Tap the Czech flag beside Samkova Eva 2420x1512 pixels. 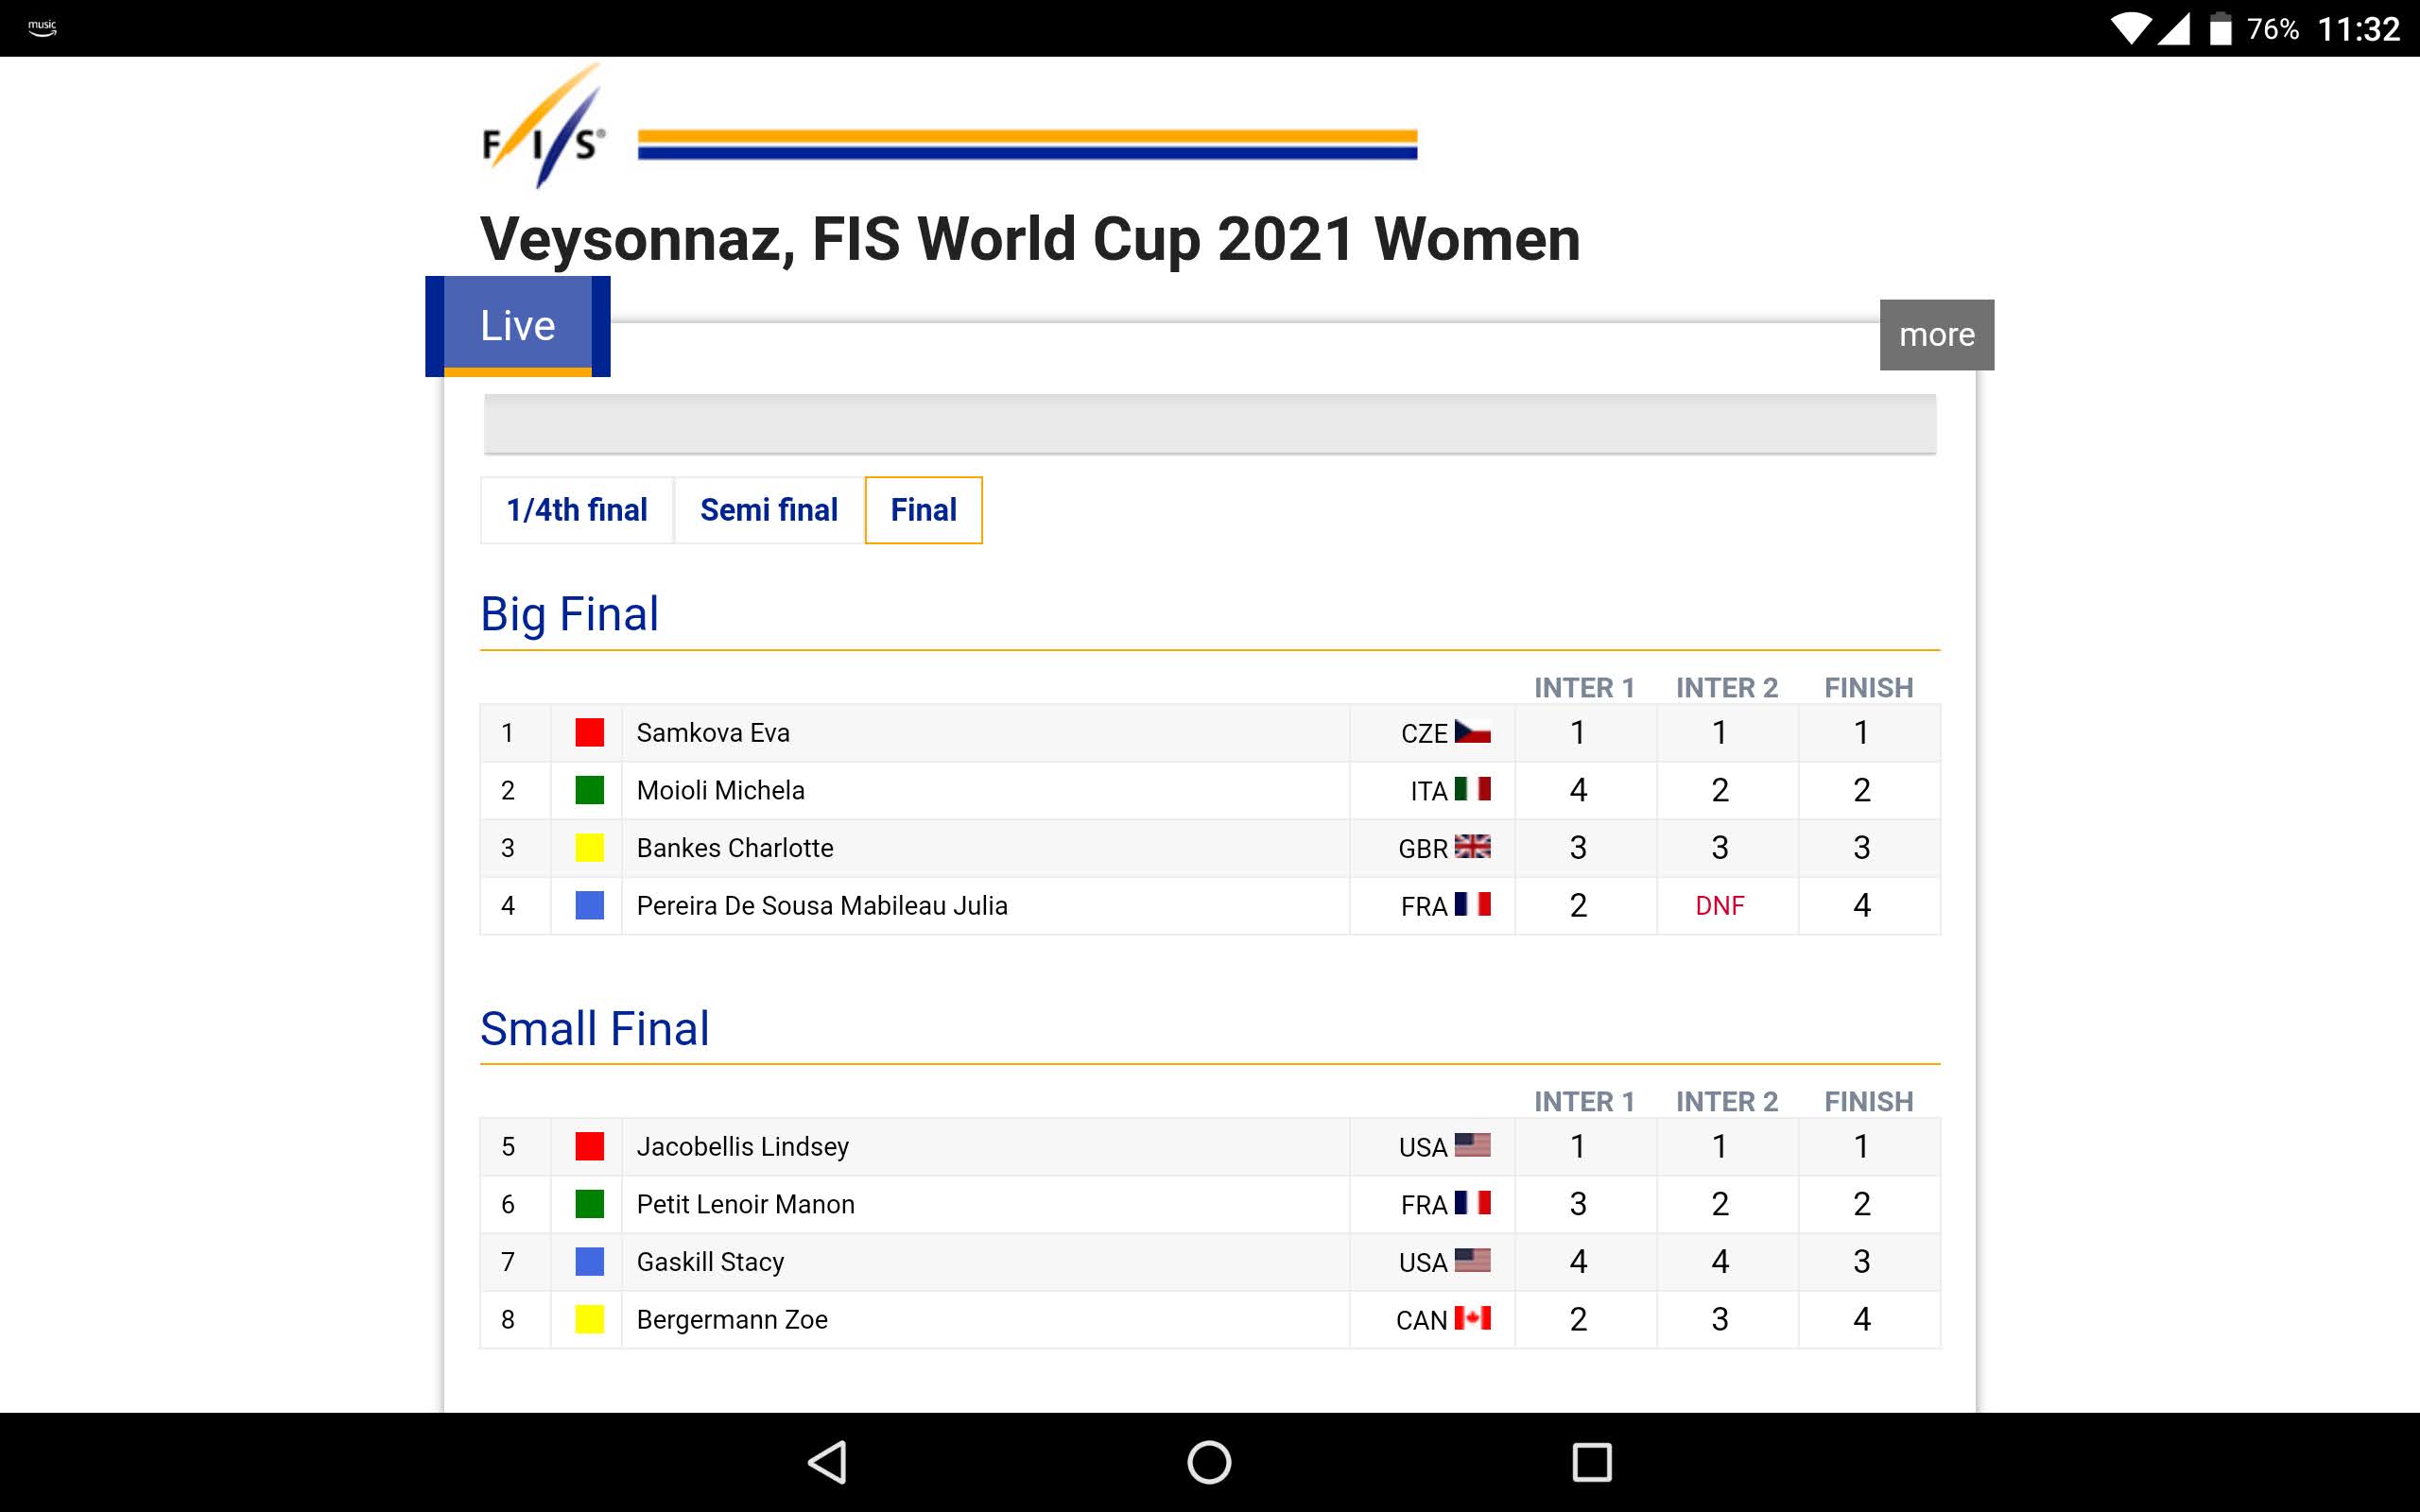point(1472,732)
